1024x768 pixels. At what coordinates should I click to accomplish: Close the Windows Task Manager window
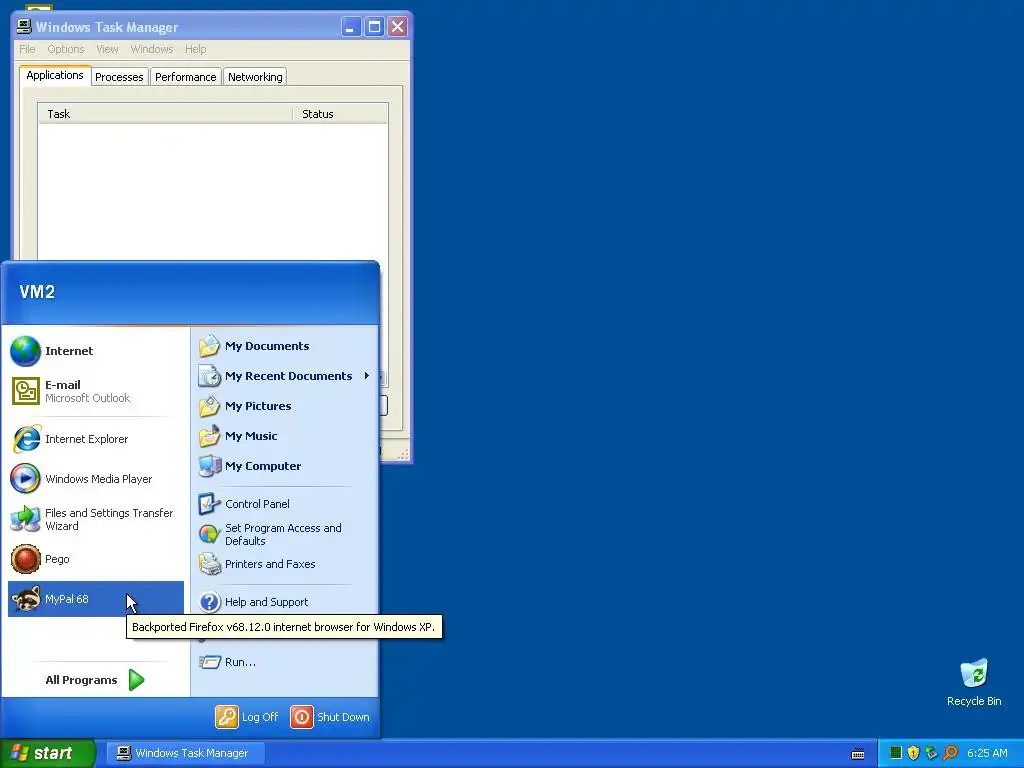pyautogui.click(x=397, y=27)
